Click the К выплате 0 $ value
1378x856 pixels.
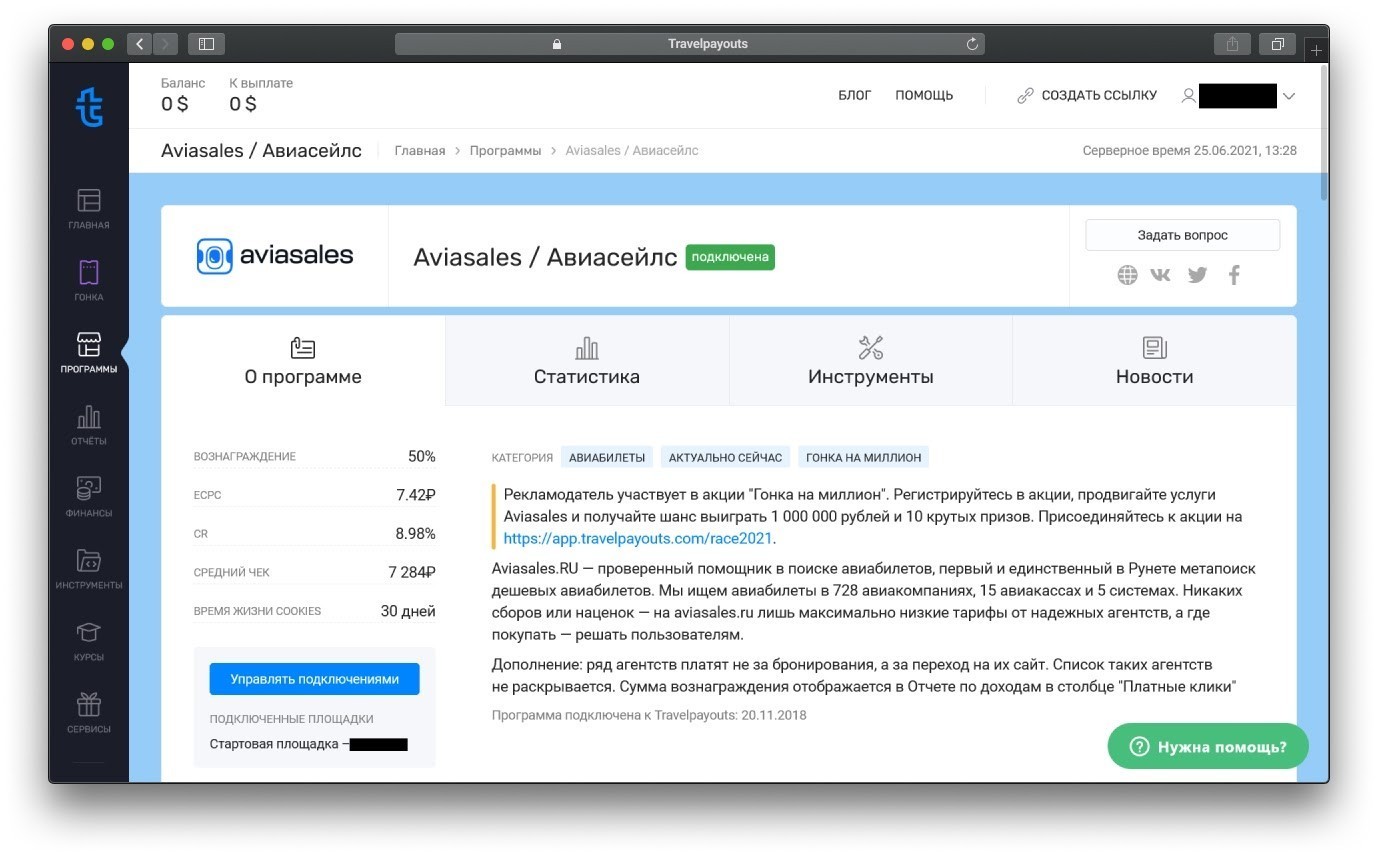243,103
